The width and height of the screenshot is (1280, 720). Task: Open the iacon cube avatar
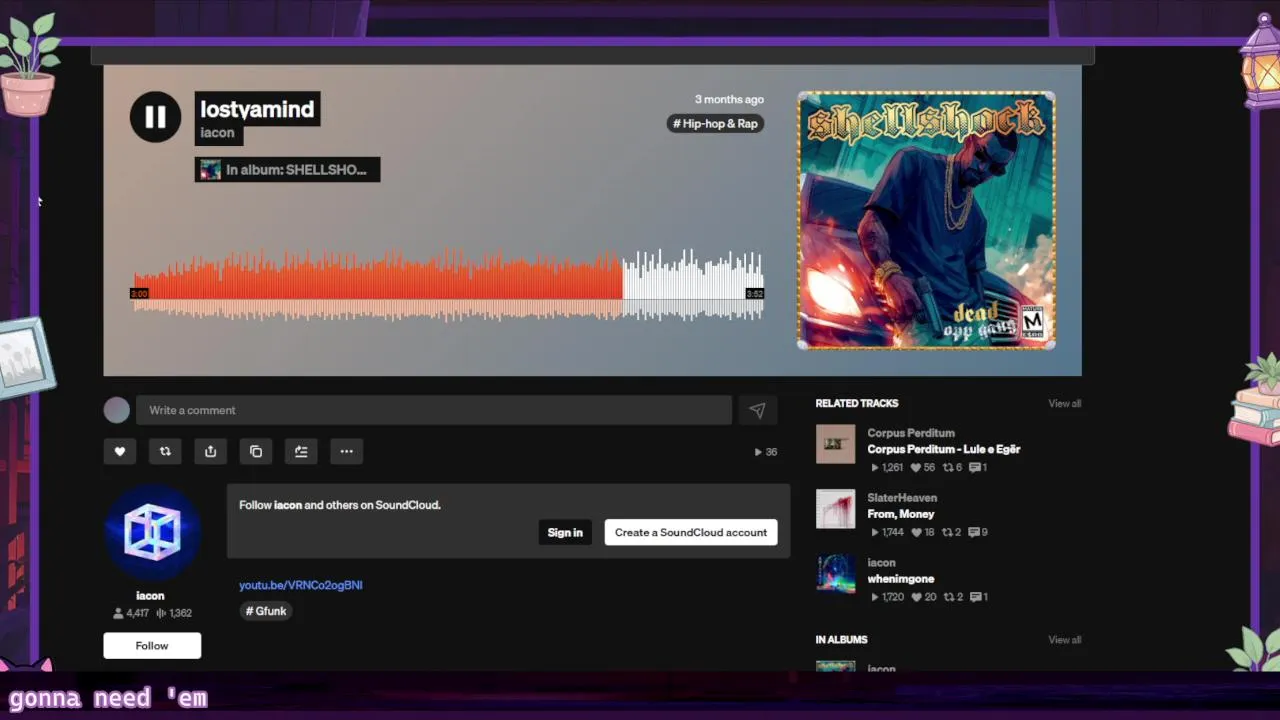(x=152, y=532)
